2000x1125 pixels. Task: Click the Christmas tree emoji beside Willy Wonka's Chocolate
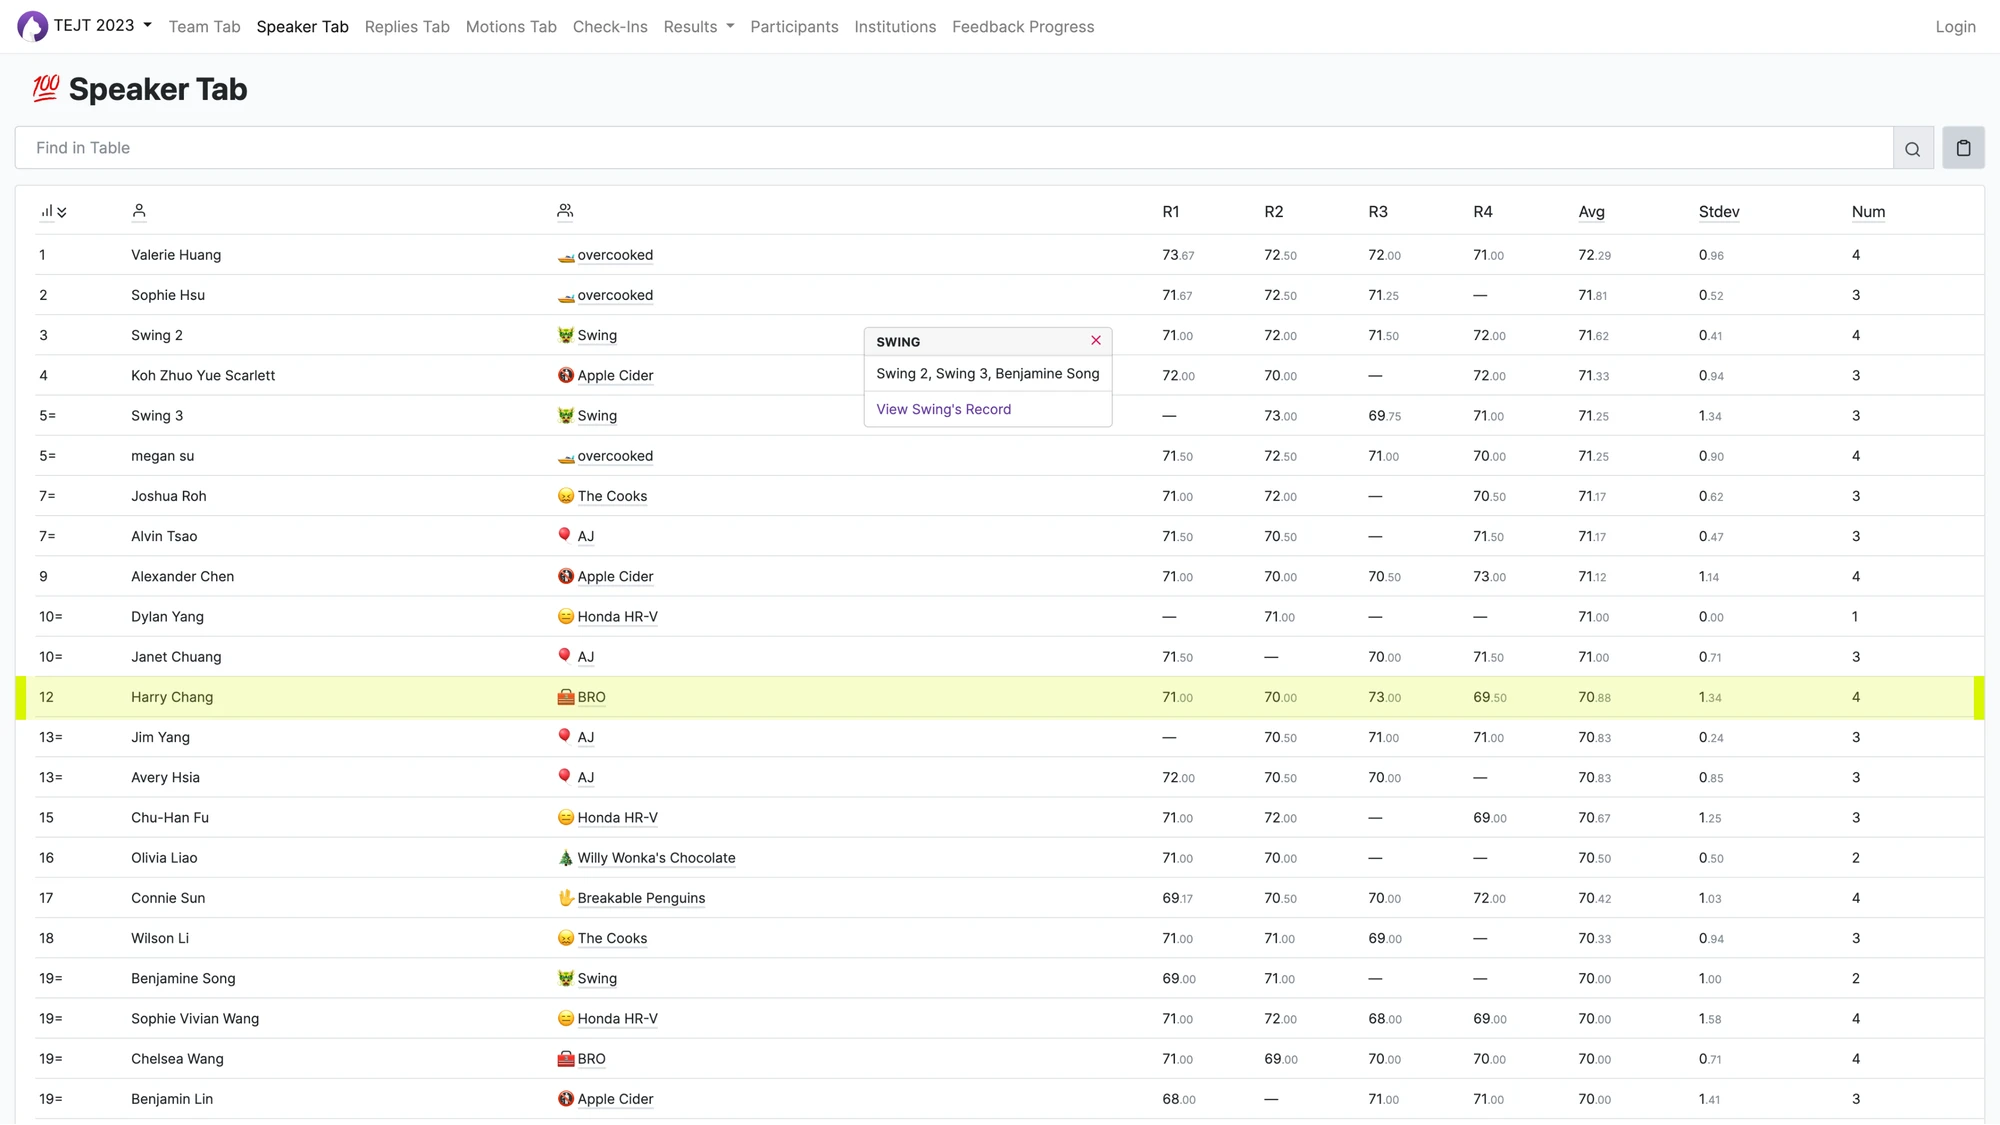click(565, 858)
